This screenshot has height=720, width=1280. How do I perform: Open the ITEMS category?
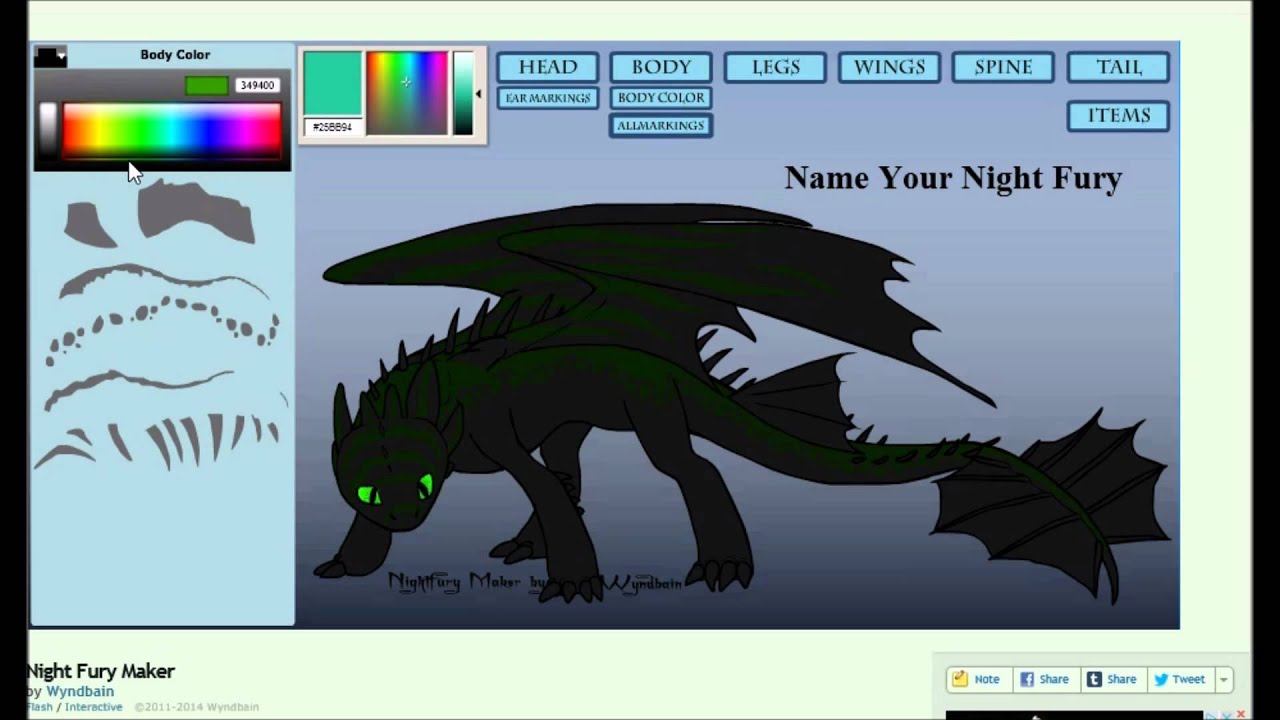[1118, 116]
